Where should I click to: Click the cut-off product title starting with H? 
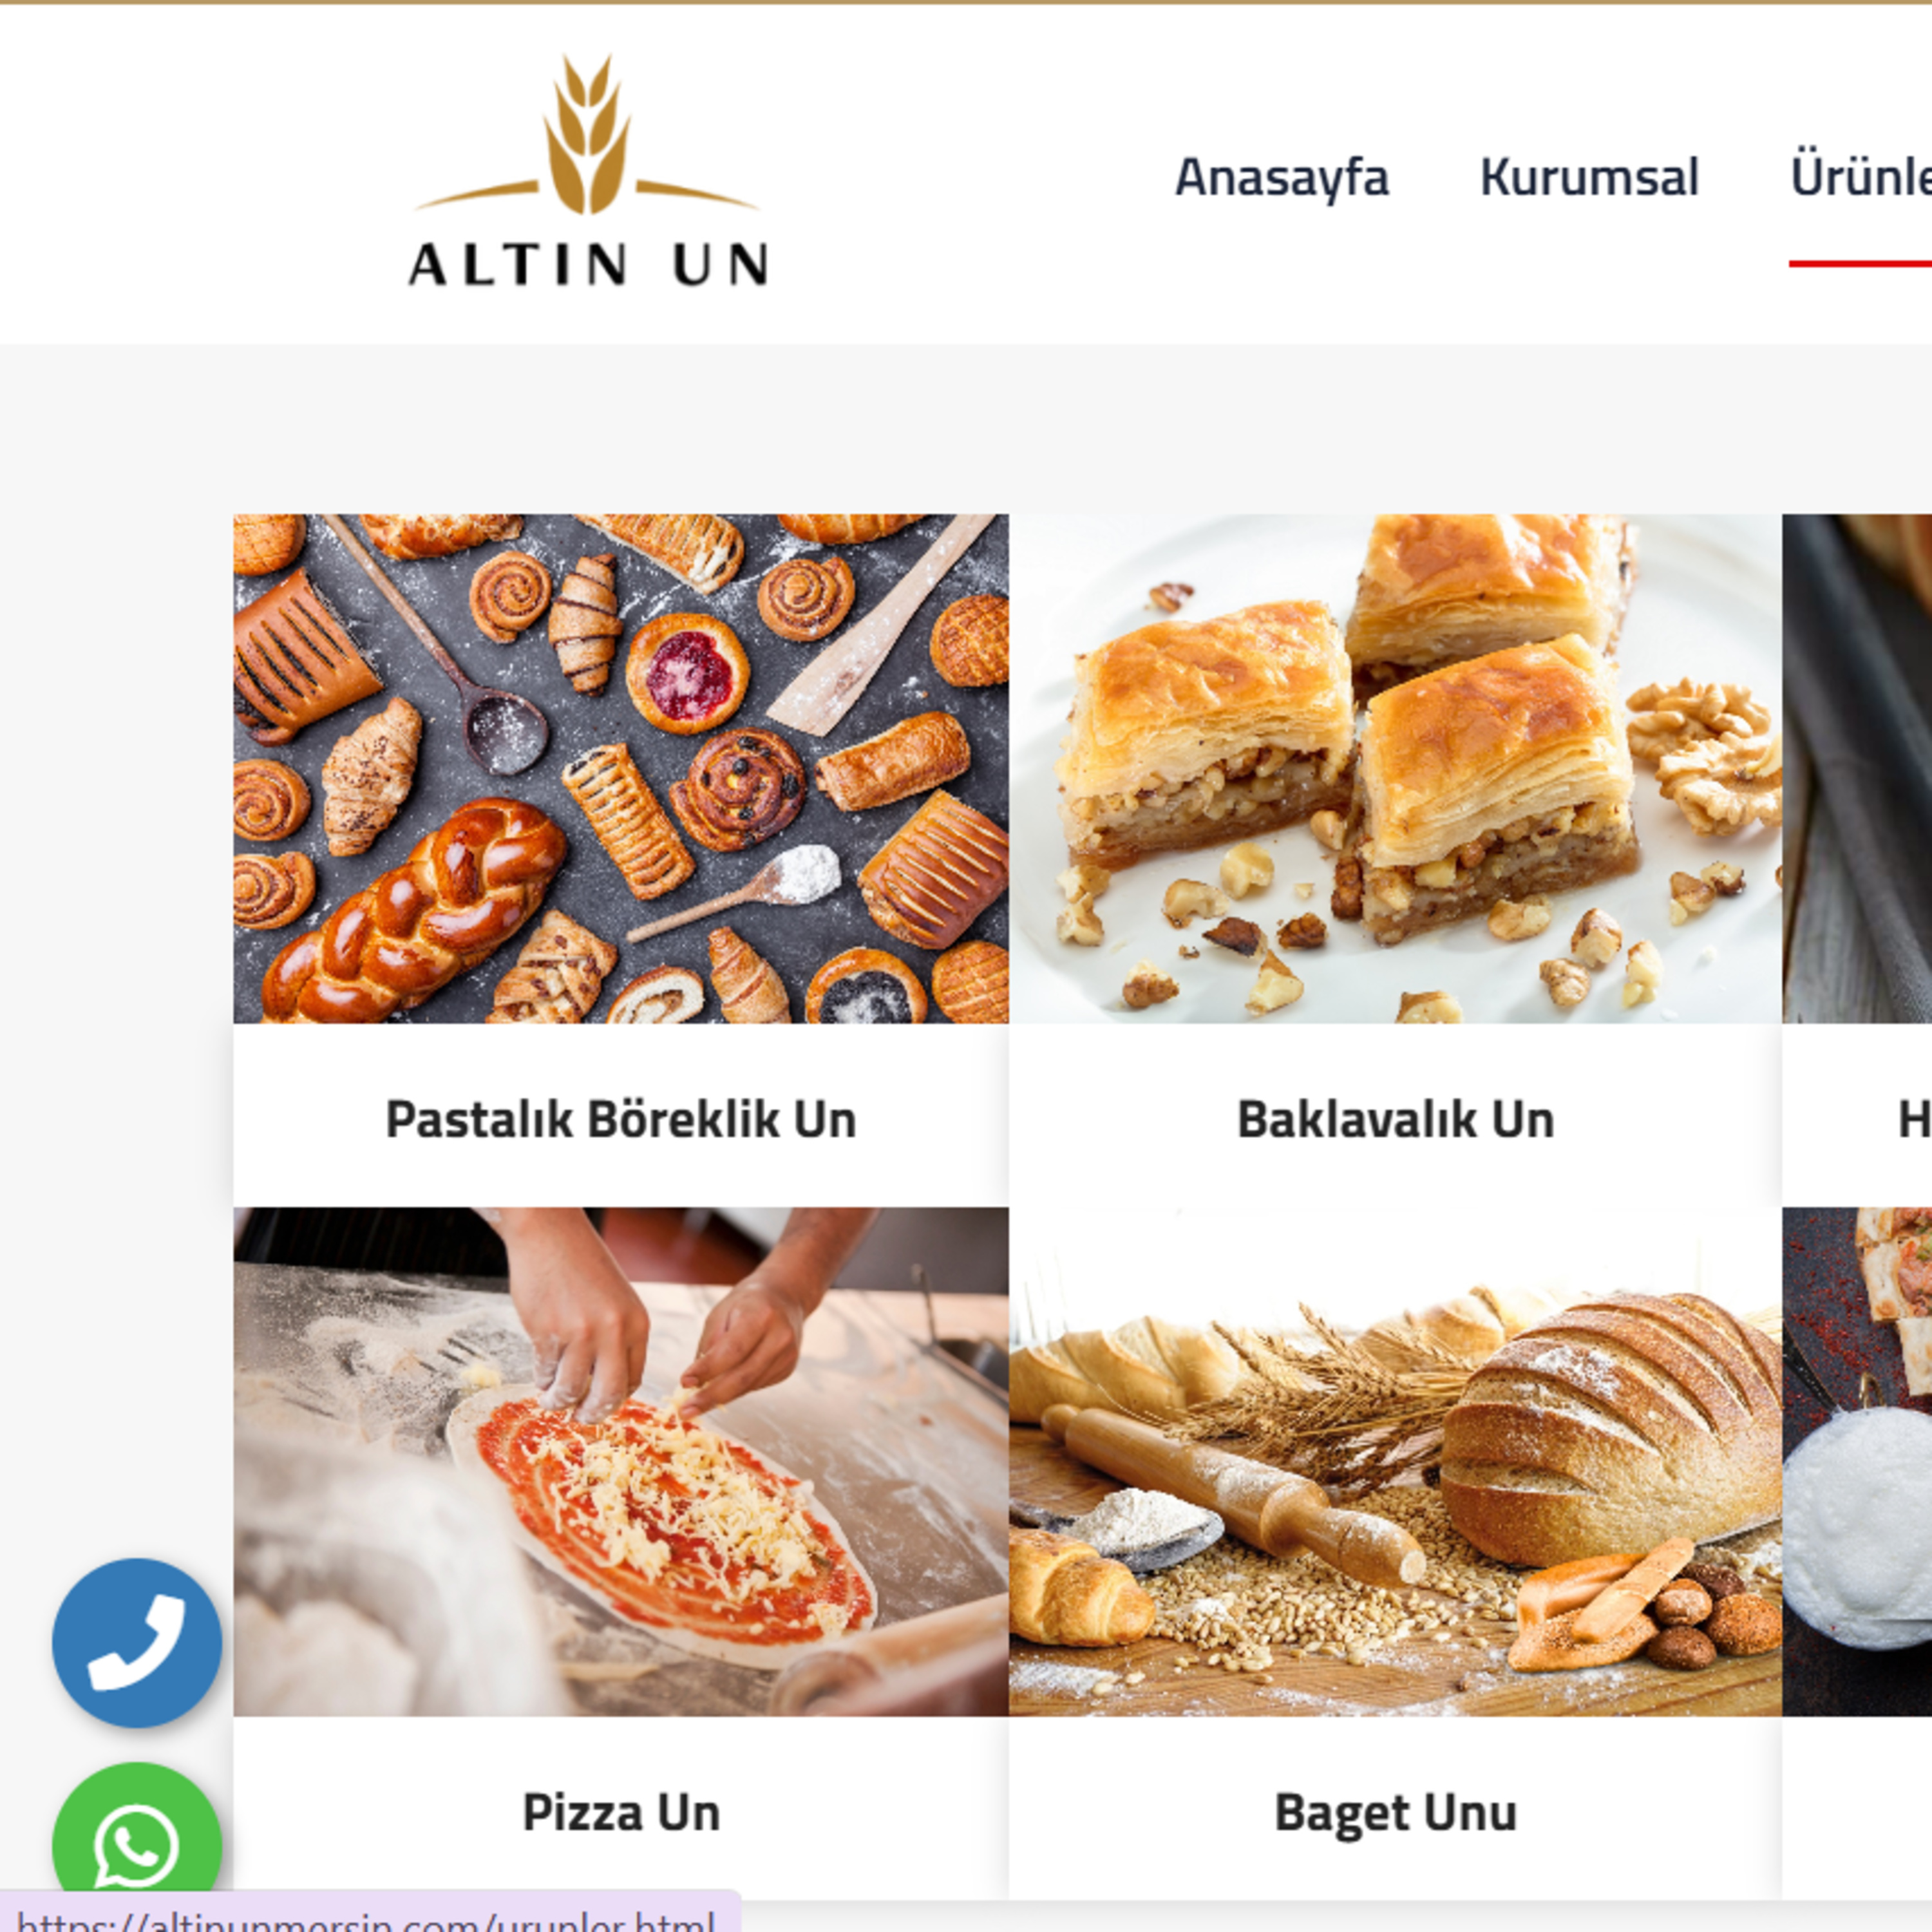click(1914, 1119)
